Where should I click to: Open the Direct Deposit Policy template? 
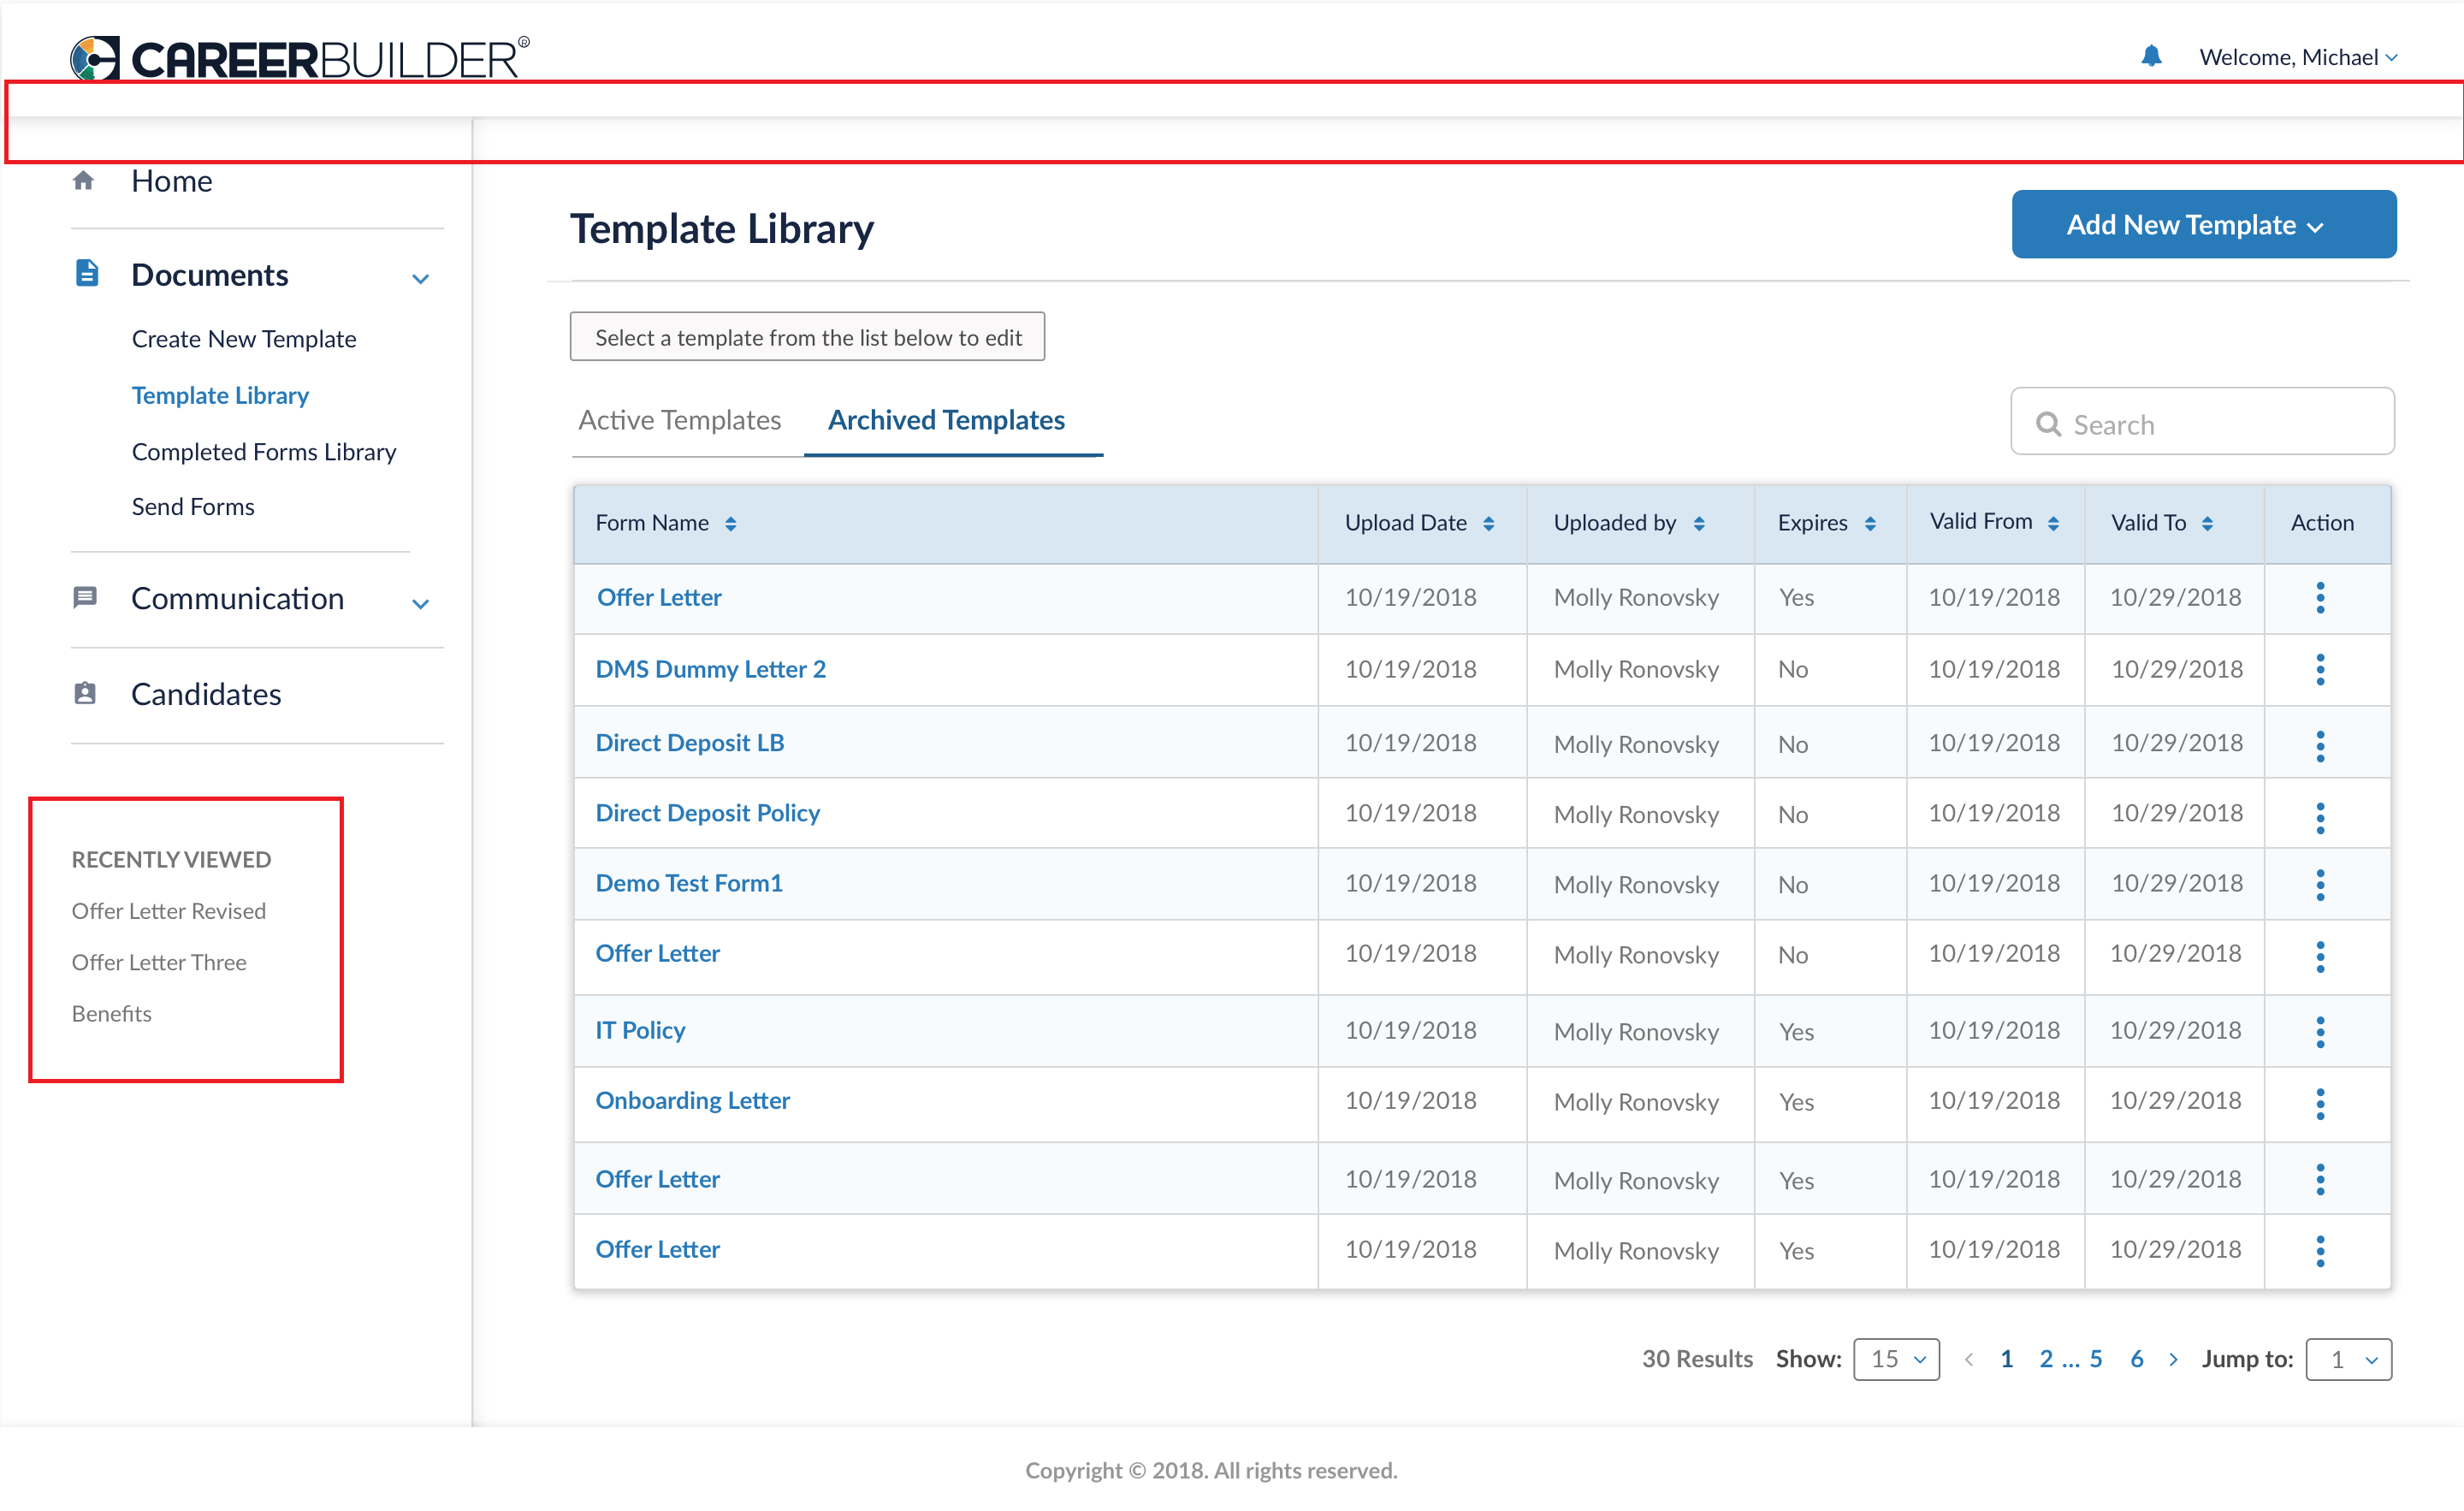[707, 813]
